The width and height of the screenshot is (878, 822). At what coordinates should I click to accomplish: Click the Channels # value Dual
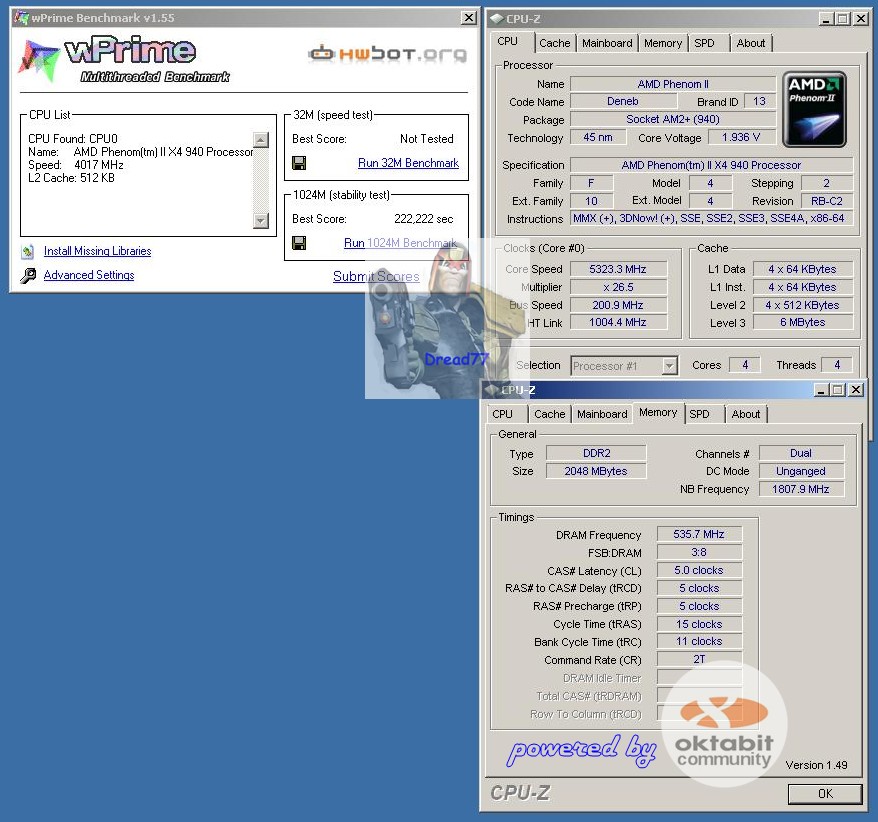[x=801, y=453]
